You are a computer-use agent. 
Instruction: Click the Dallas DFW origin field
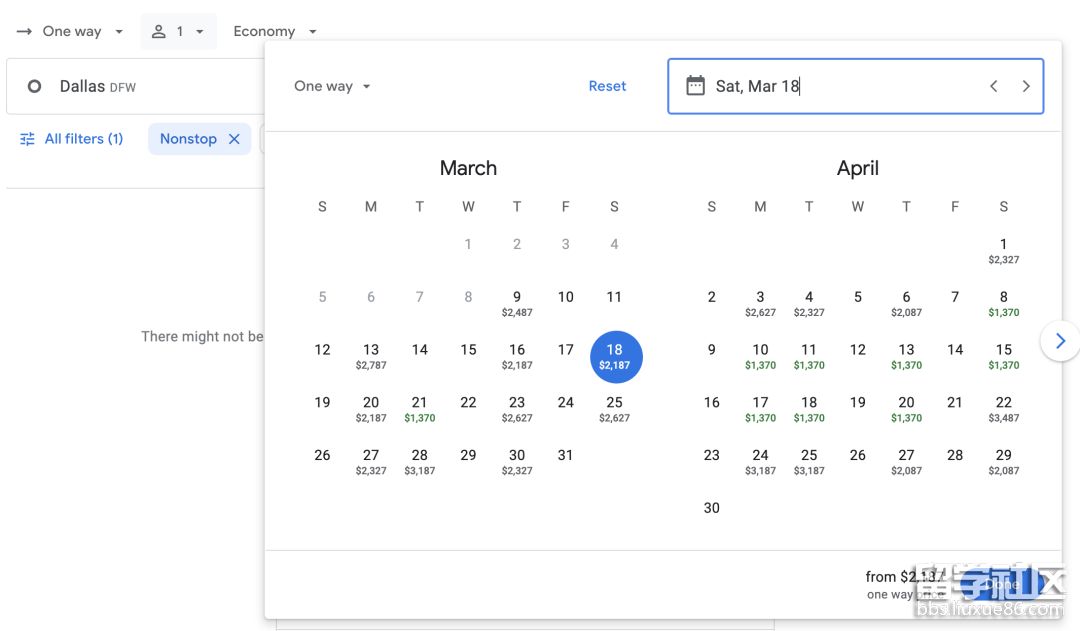[140, 87]
